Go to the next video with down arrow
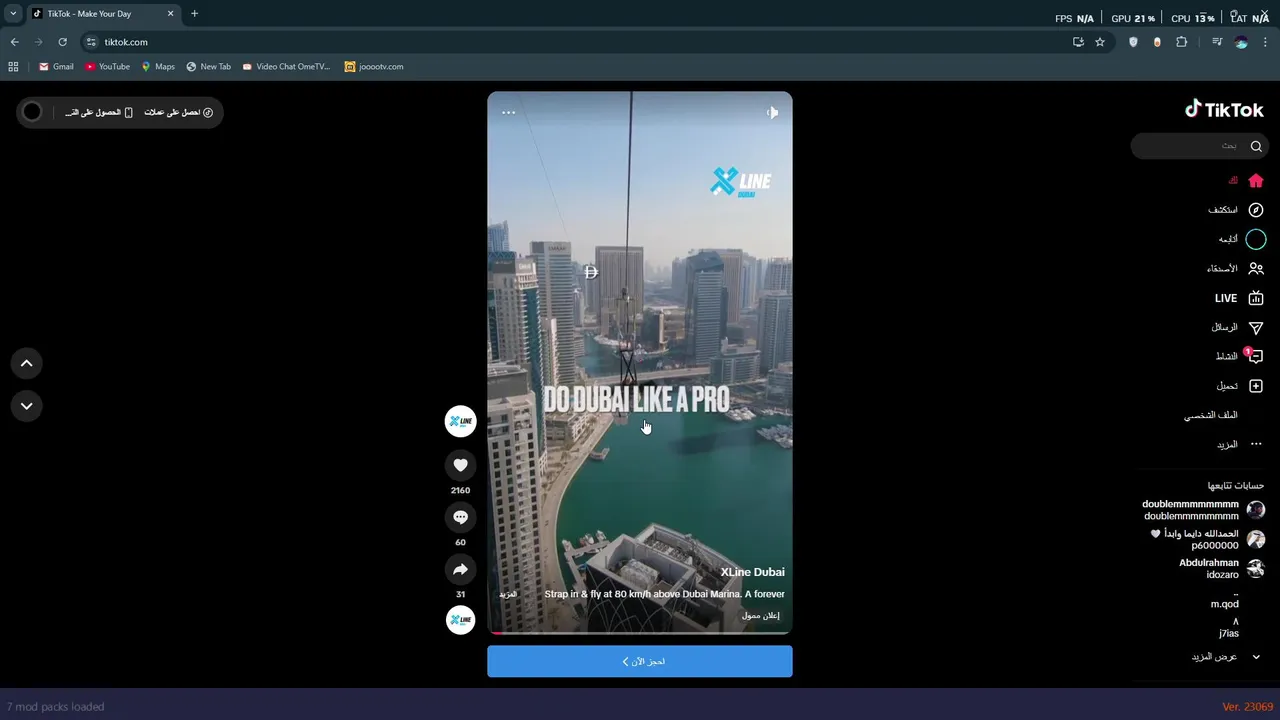 point(27,406)
